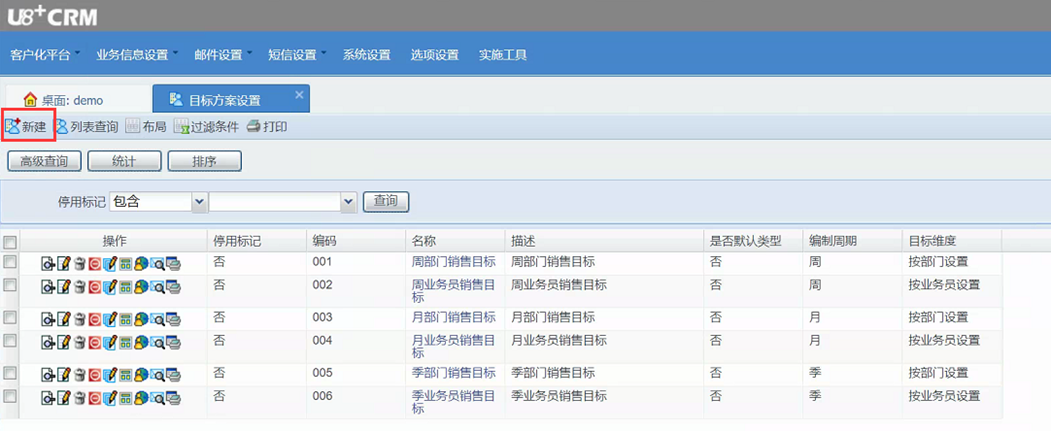This screenshot has height=431, width=1051.
Task: Check the checkbox for row 006
Action: pyautogui.click(x=10, y=395)
